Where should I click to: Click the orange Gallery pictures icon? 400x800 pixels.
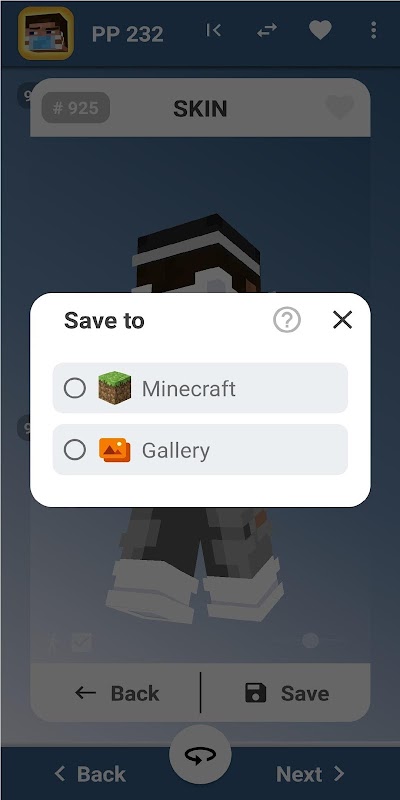[x=115, y=450]
